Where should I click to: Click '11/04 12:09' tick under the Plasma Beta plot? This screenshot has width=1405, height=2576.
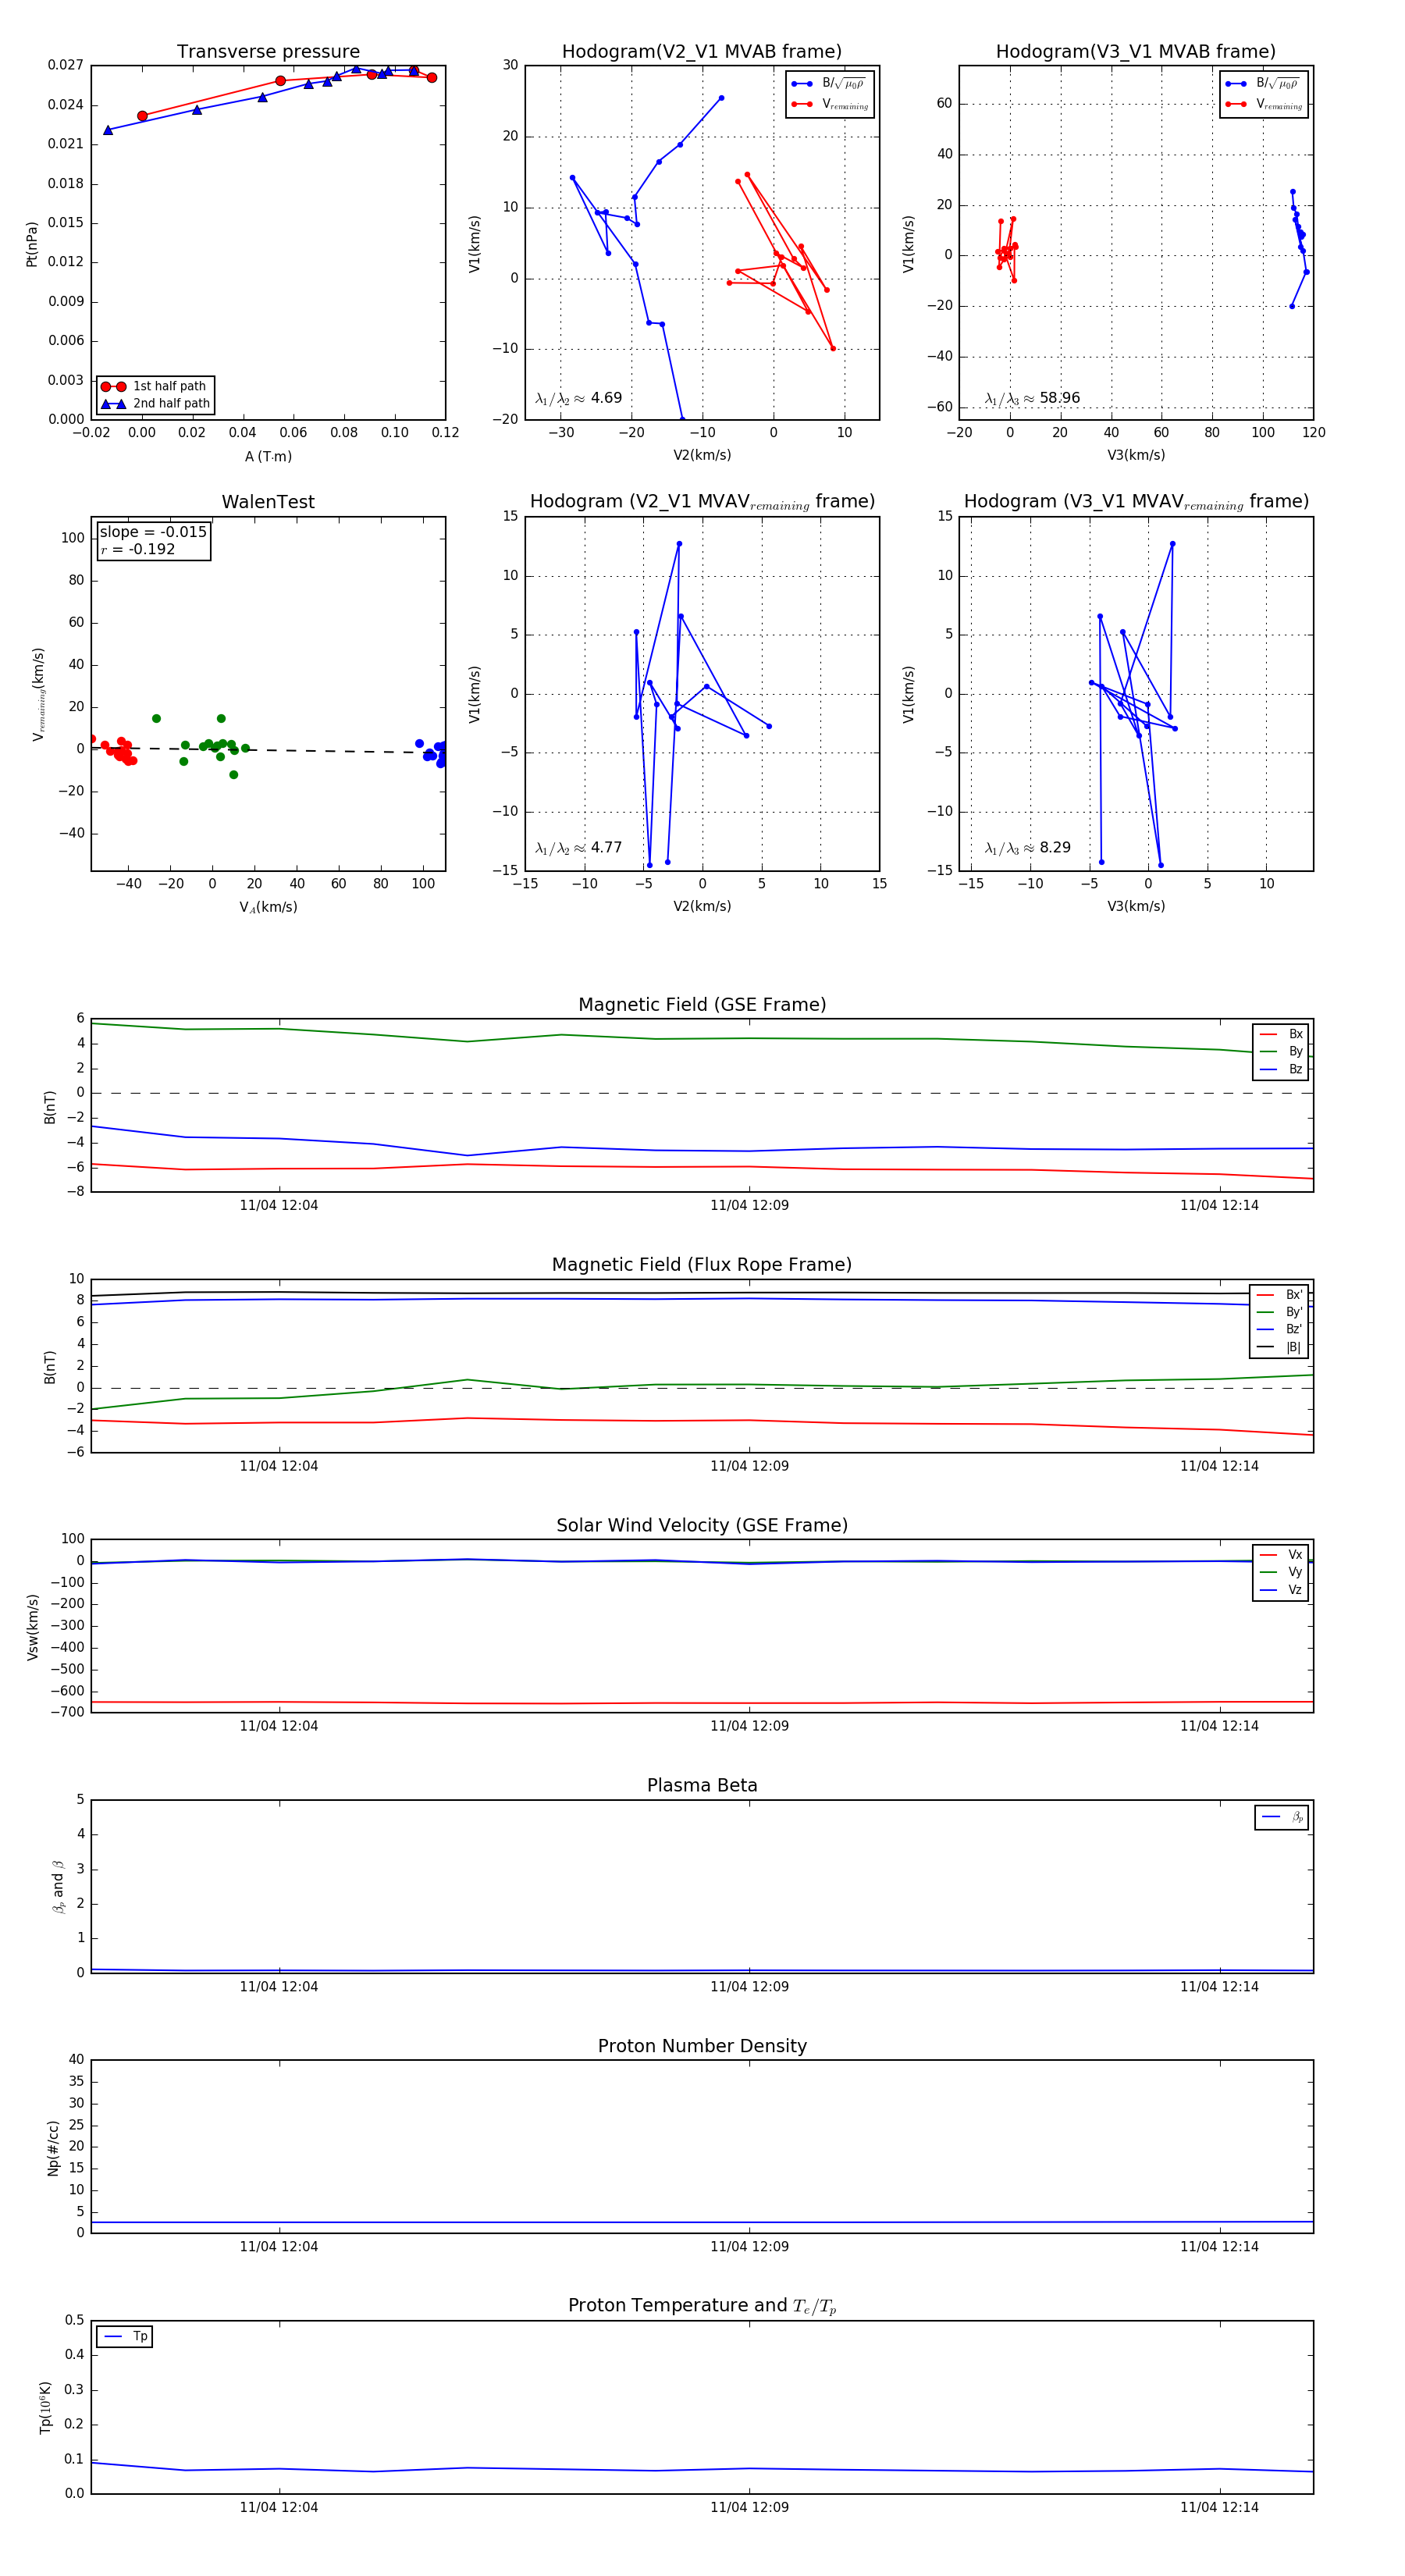pyautogui.click(x=749, y=1987)
